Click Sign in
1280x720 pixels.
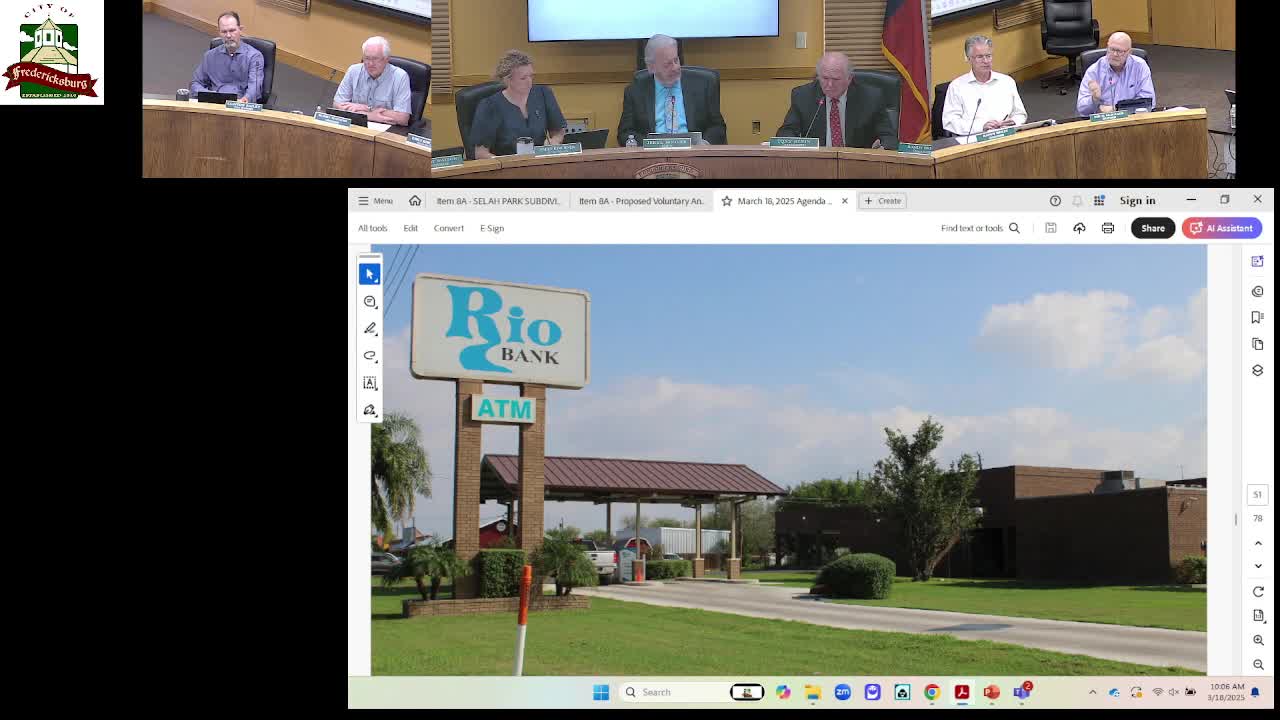(x=1137, y=201)
